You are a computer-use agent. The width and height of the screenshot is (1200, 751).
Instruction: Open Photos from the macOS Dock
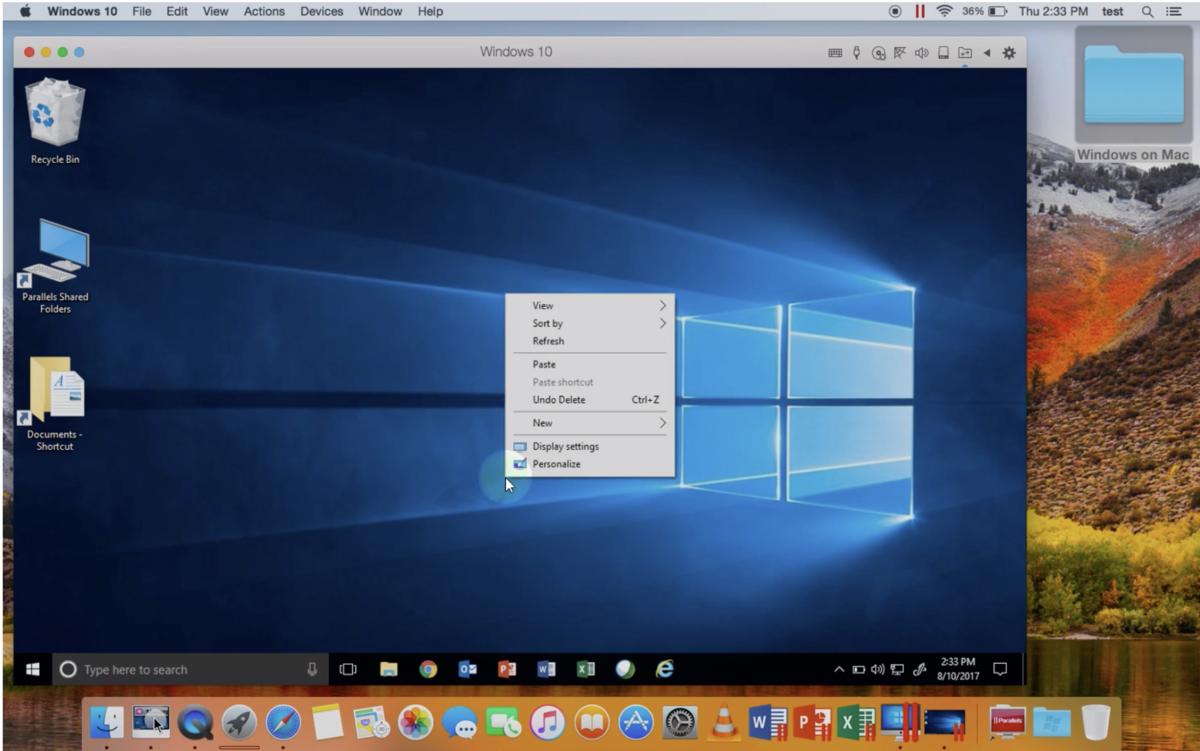(x=415, y=722)
